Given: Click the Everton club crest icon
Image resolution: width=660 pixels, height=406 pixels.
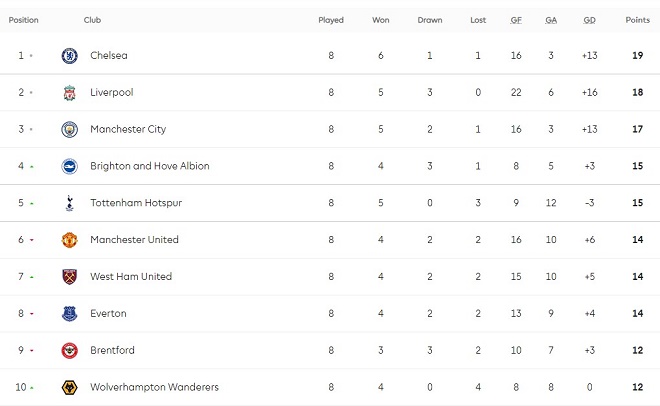Looking at the screenshot, I should (69, 314).
